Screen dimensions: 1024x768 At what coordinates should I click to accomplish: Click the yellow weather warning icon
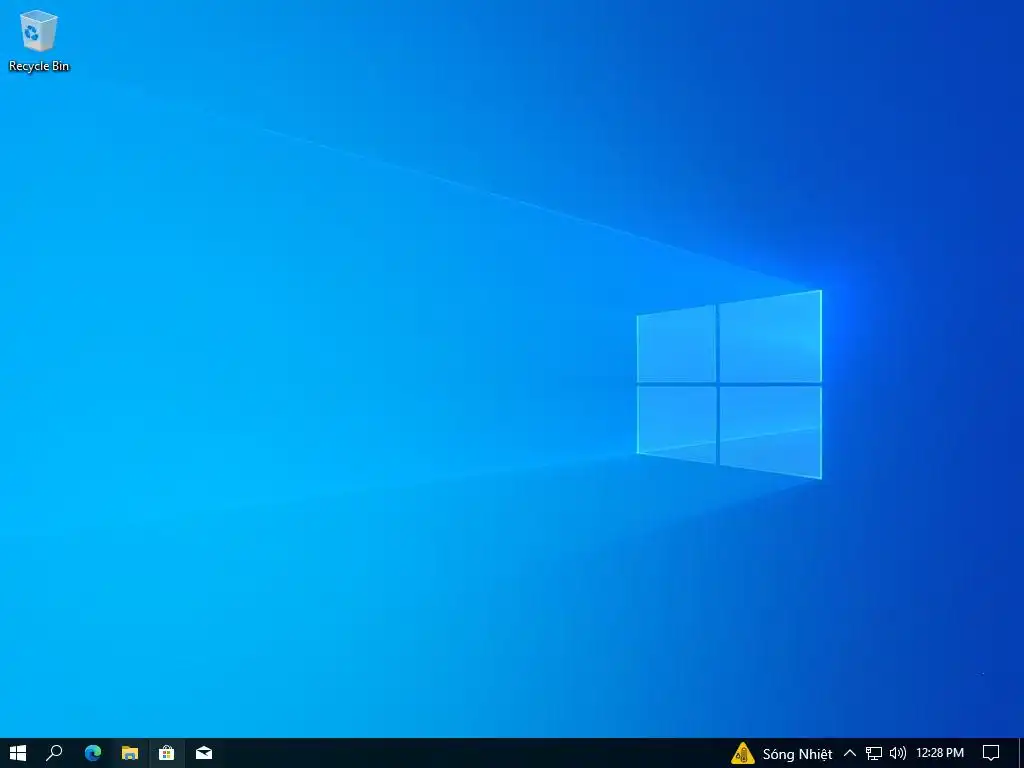pos(743,753)
